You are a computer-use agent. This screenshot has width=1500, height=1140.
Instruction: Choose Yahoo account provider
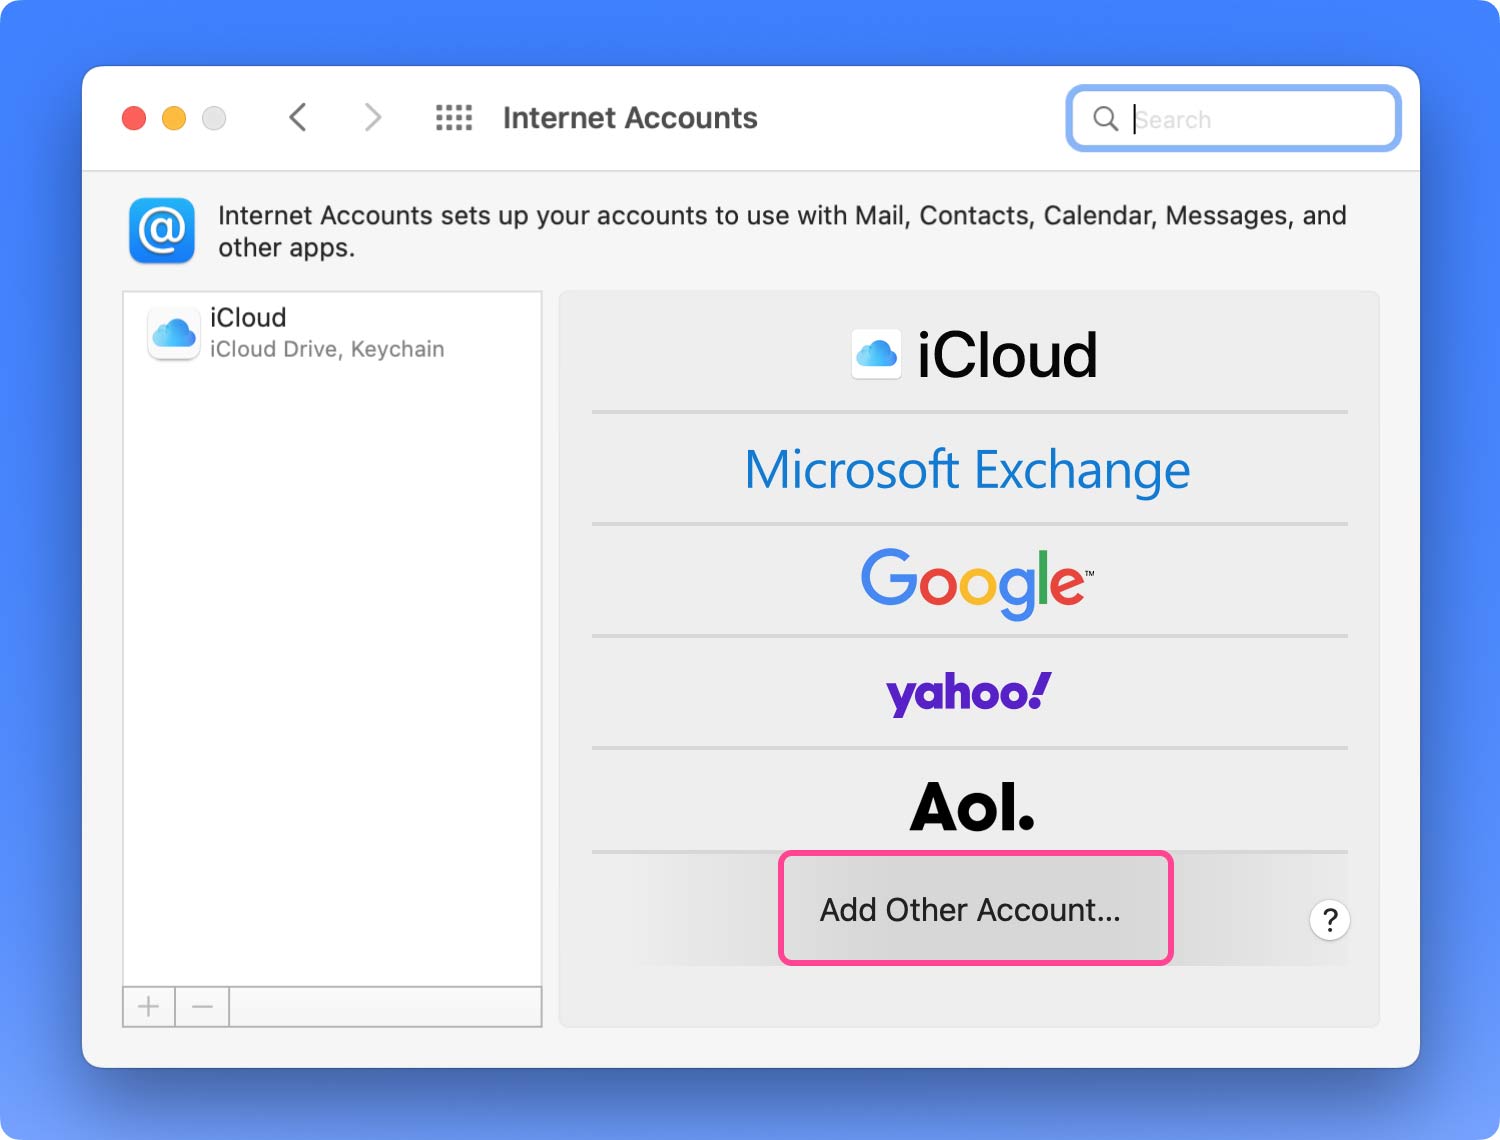[970, 693]
